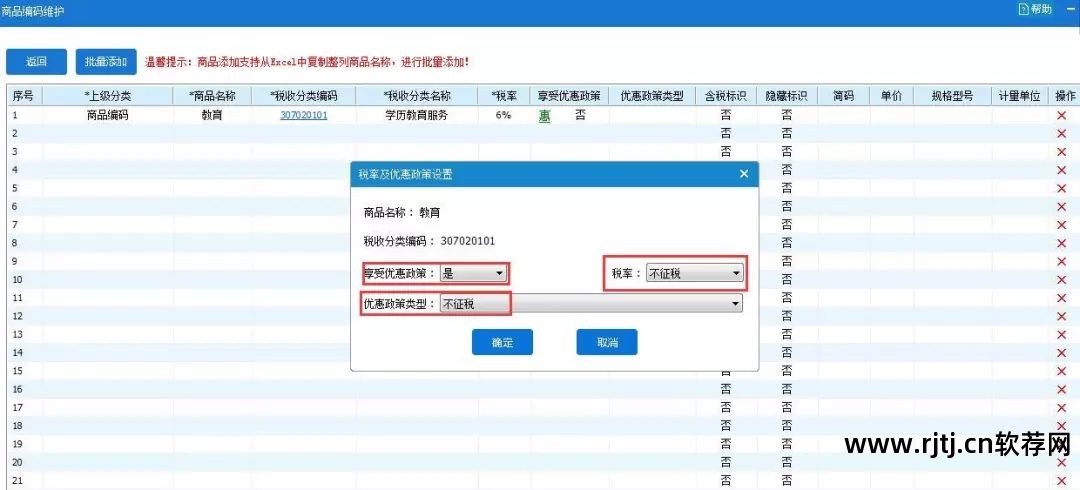The height and width of the screenshot is (490, 1080).
Task: Delete row 13 with red X
Action: point(1061,334)
